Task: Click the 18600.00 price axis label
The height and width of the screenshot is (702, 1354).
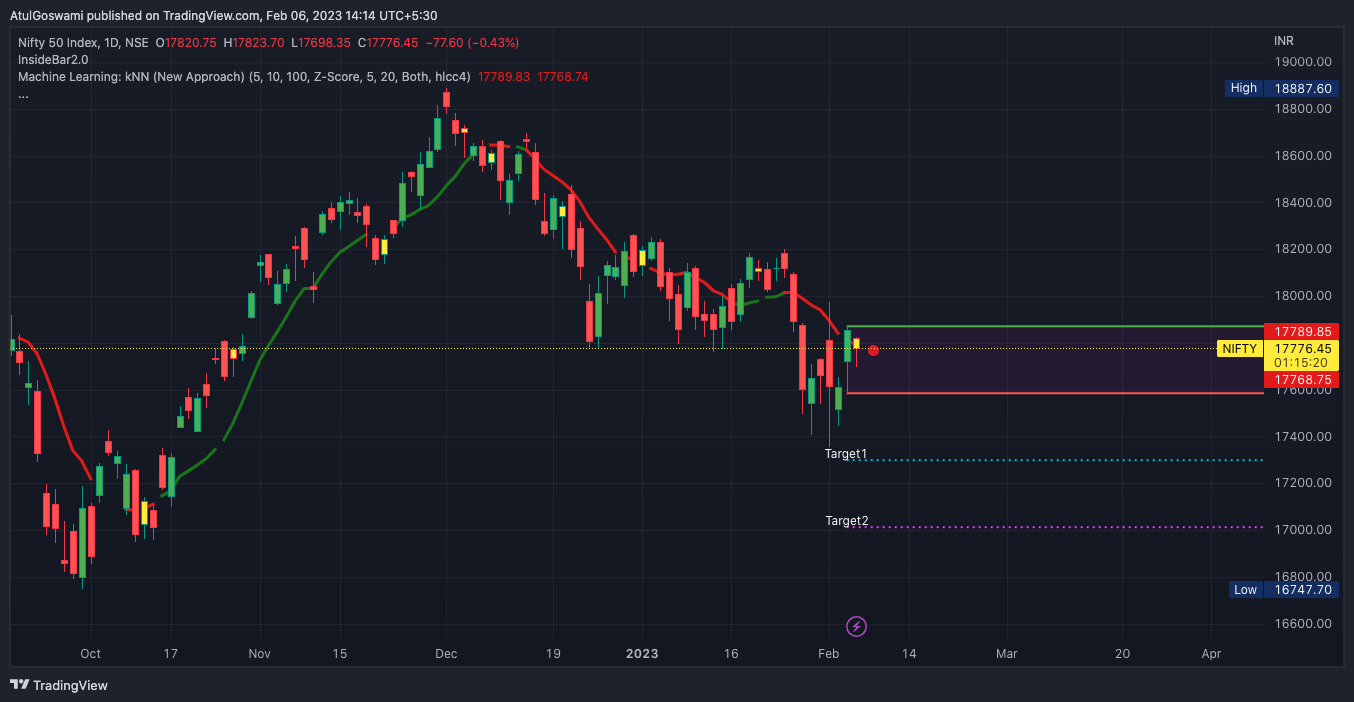Action: pyautogui.click(x=1303, y=156)
